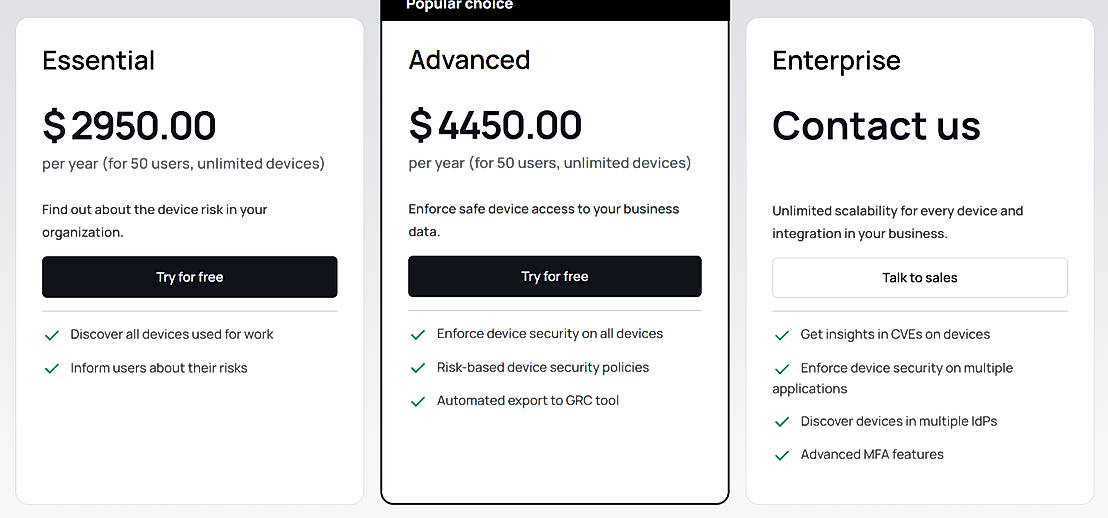Click checkmark beside Enforce device security on multiple applications
The width and height of the screenshot is (1108, 518).
[x=782, y=369]
